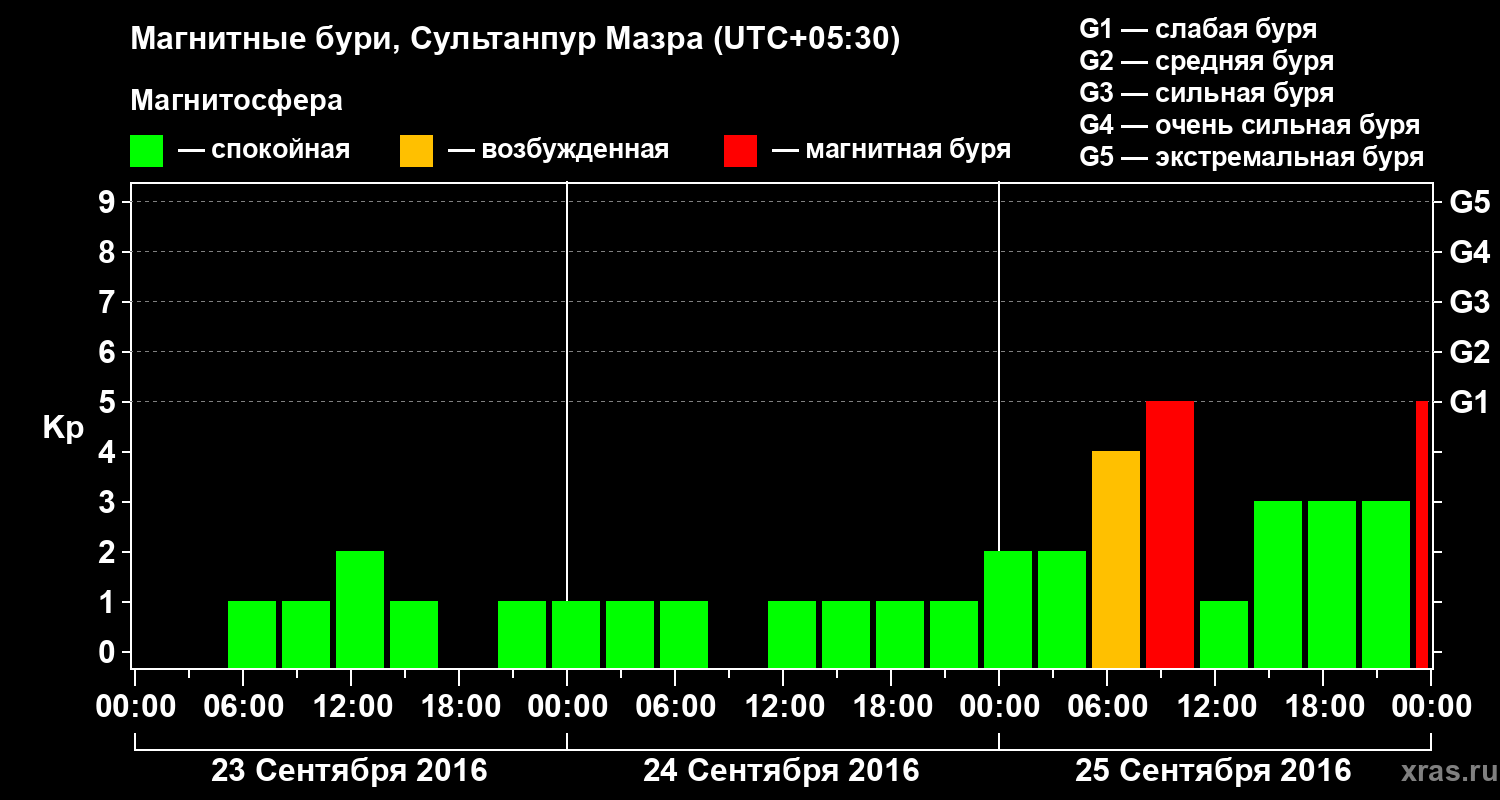The width and height of the screenshot is (1500, 800).
Task: Click the 'G3' label on the right axis
Action: [x=1469, y=302]
